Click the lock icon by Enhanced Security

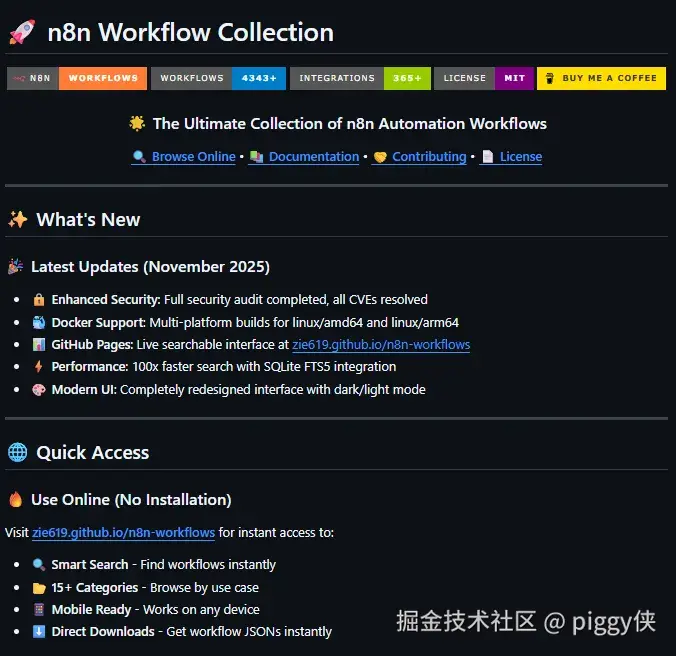pyautogui.click(x=39, y=300)
